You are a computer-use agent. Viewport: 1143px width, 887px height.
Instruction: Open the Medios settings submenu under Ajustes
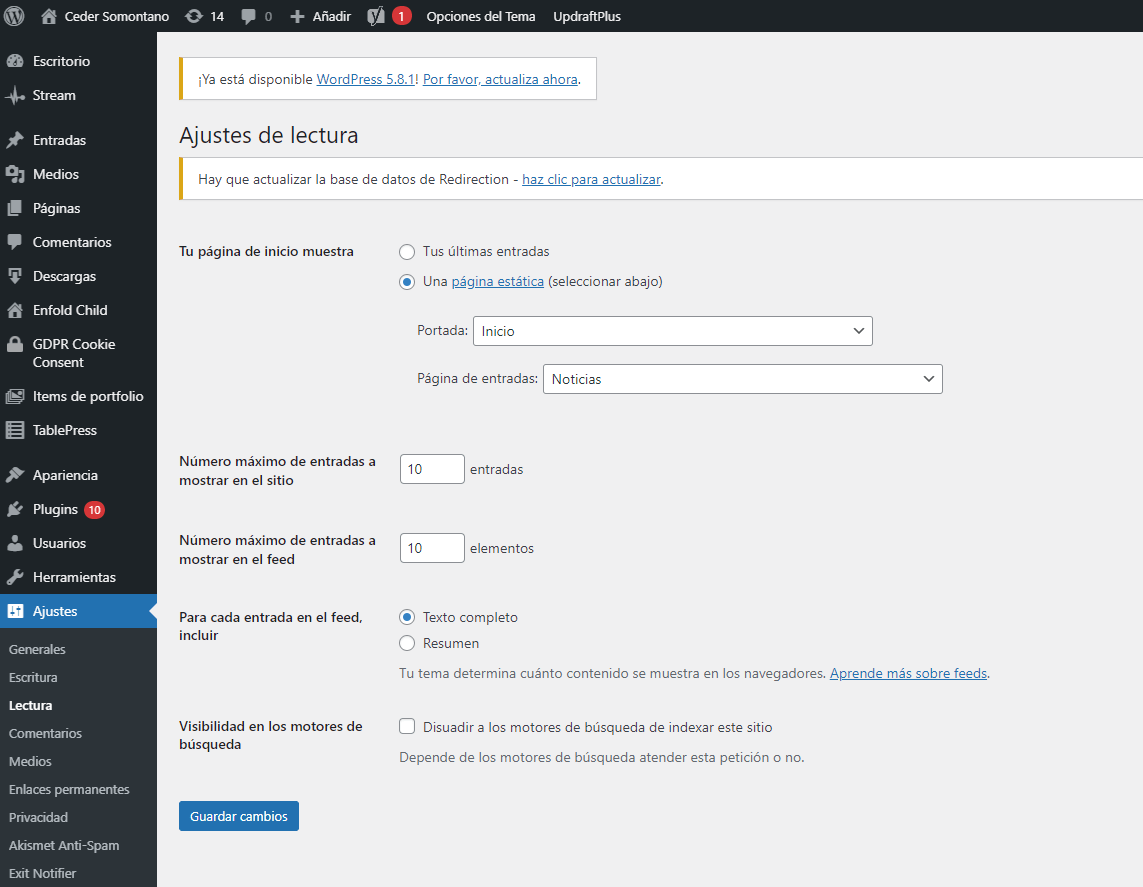point(30,761)
